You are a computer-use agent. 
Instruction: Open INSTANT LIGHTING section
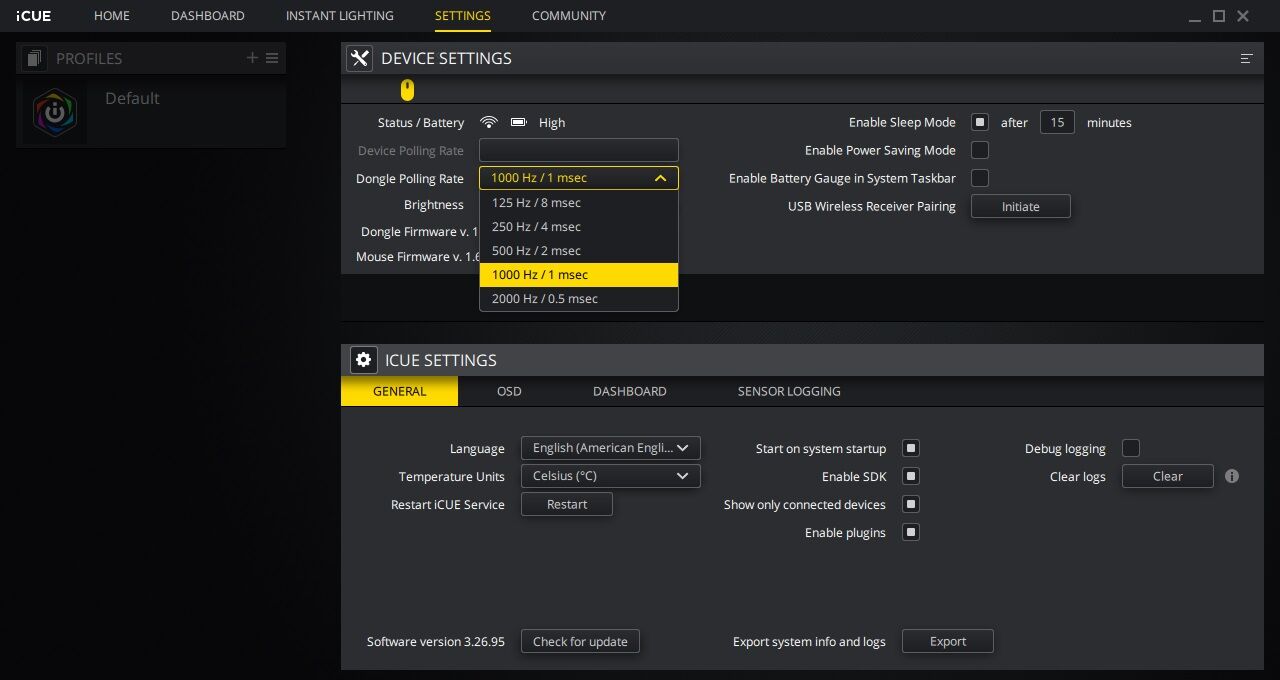340,16
